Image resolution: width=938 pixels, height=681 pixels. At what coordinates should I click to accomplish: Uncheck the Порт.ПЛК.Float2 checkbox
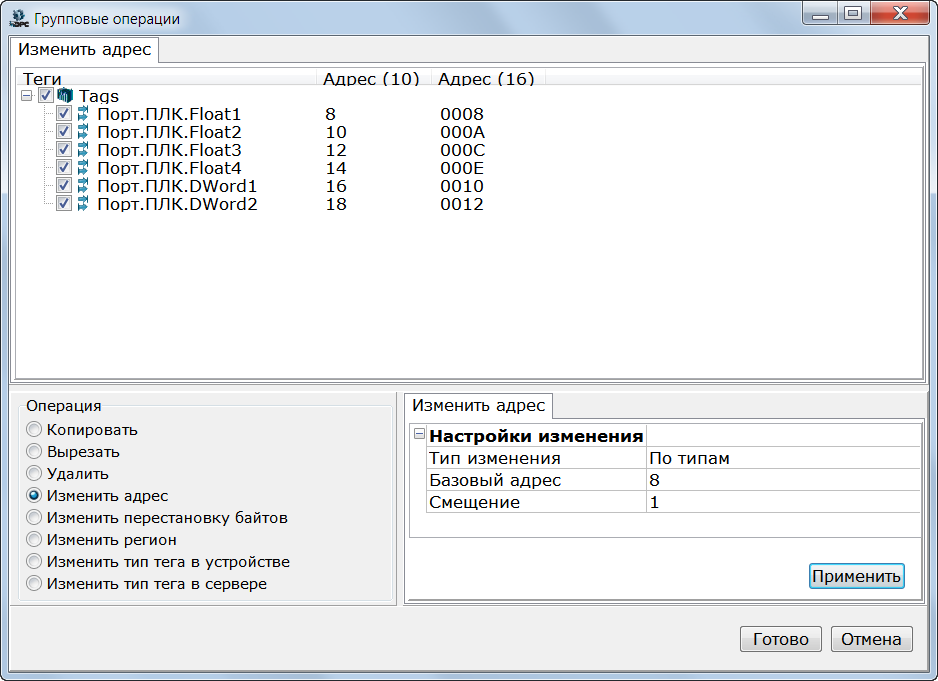click(64, 133)
